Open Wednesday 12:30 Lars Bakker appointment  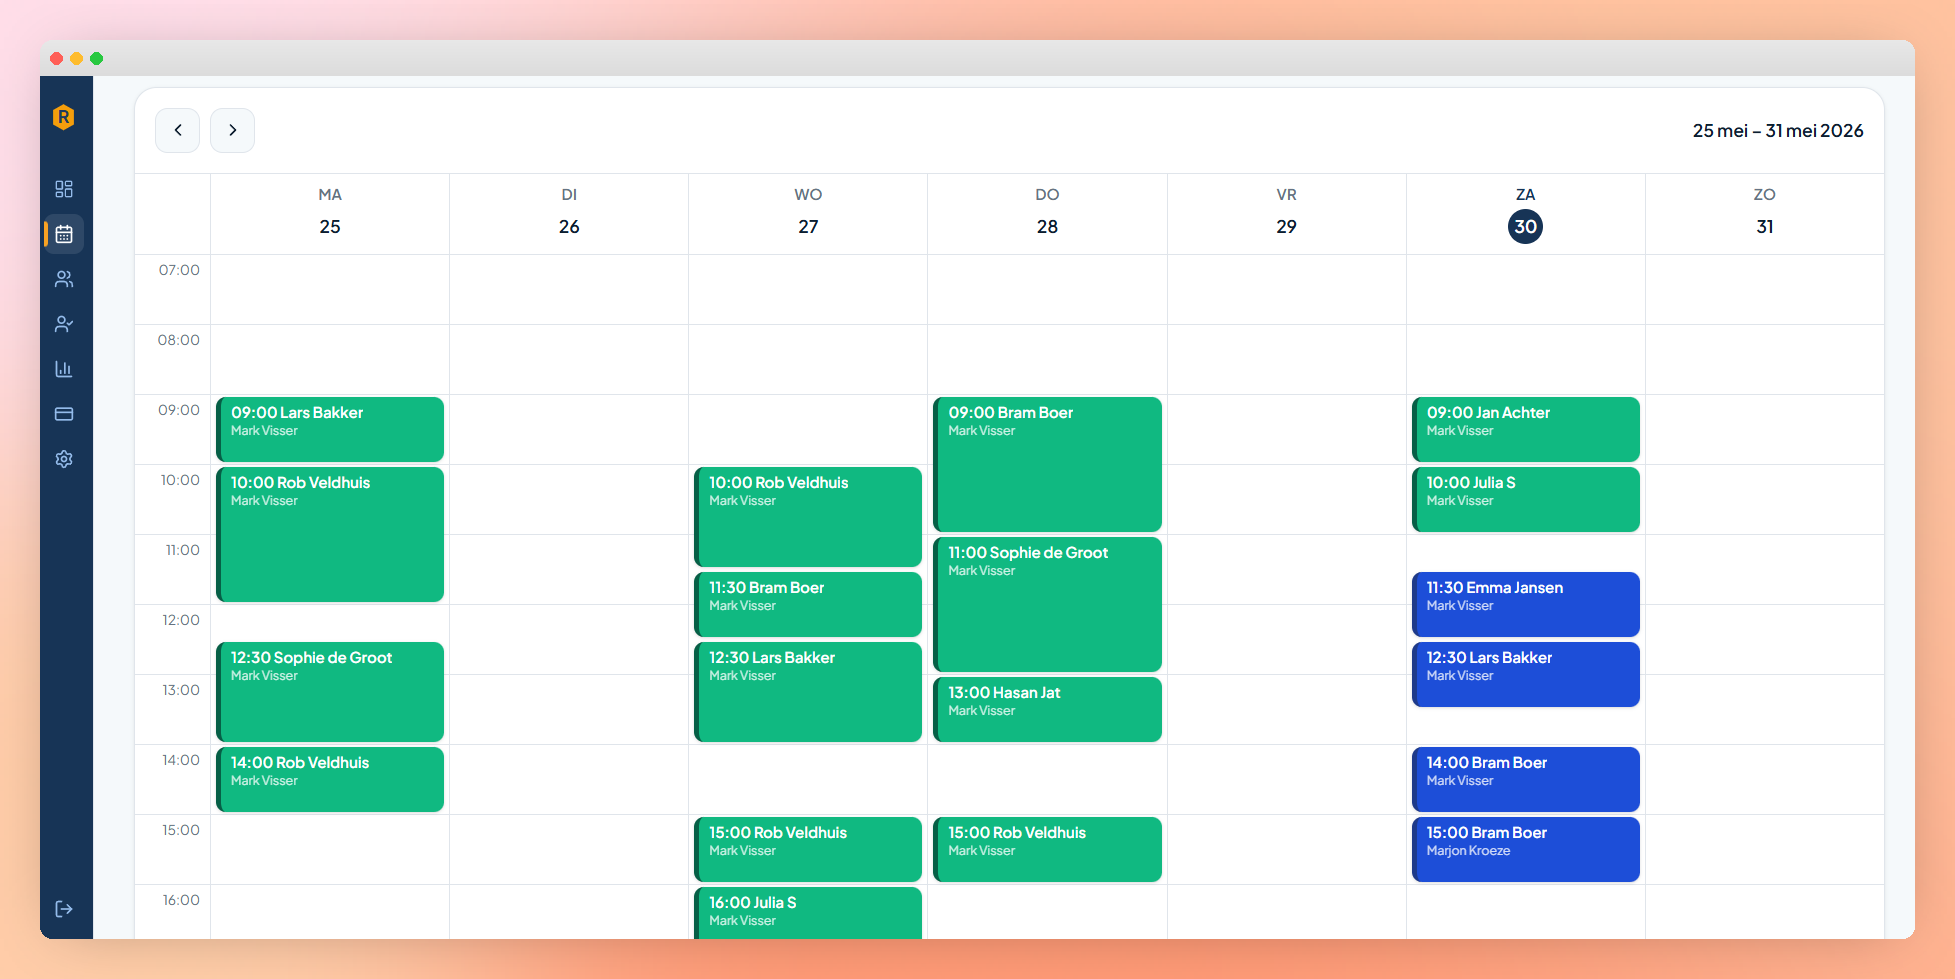point(808,692)
